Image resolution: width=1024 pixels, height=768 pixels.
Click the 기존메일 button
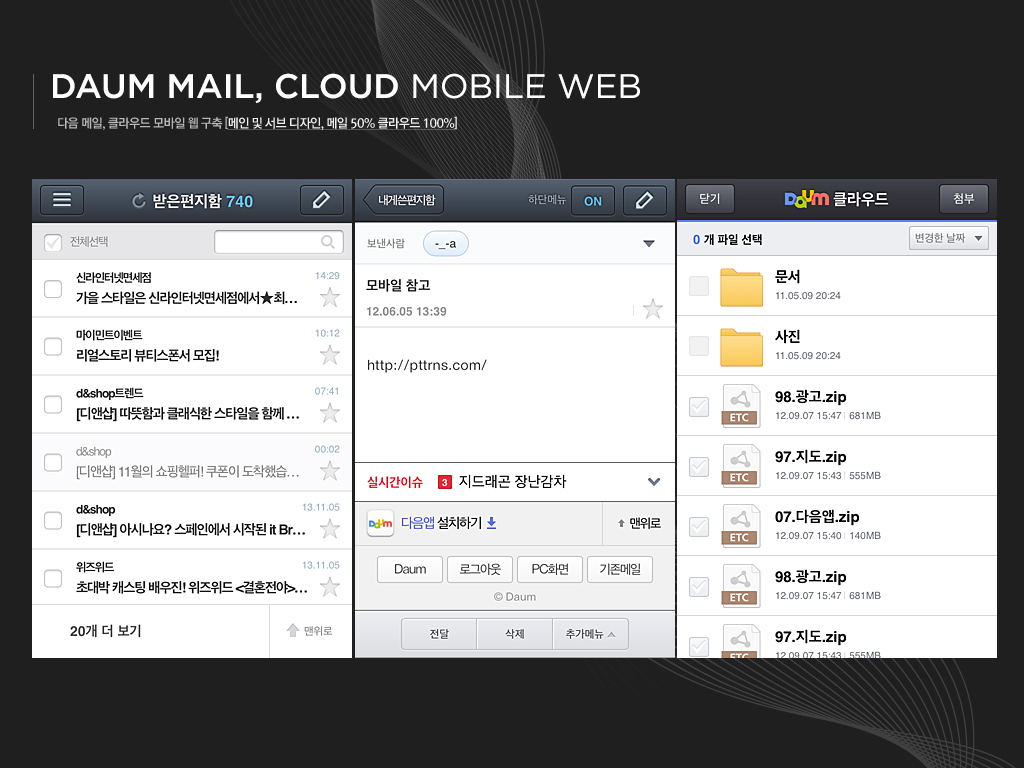pyautogui.click(x=620, y=569)
